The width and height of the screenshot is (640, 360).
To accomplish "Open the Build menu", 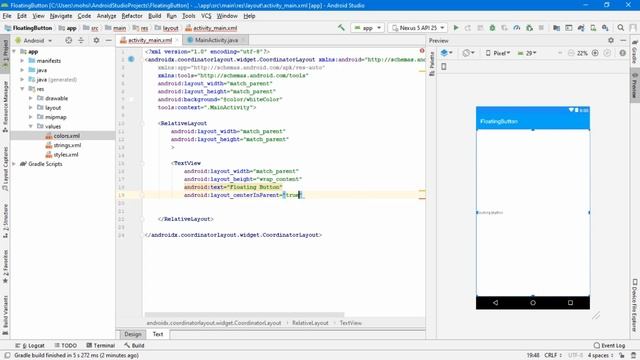I will coord(154,16).
